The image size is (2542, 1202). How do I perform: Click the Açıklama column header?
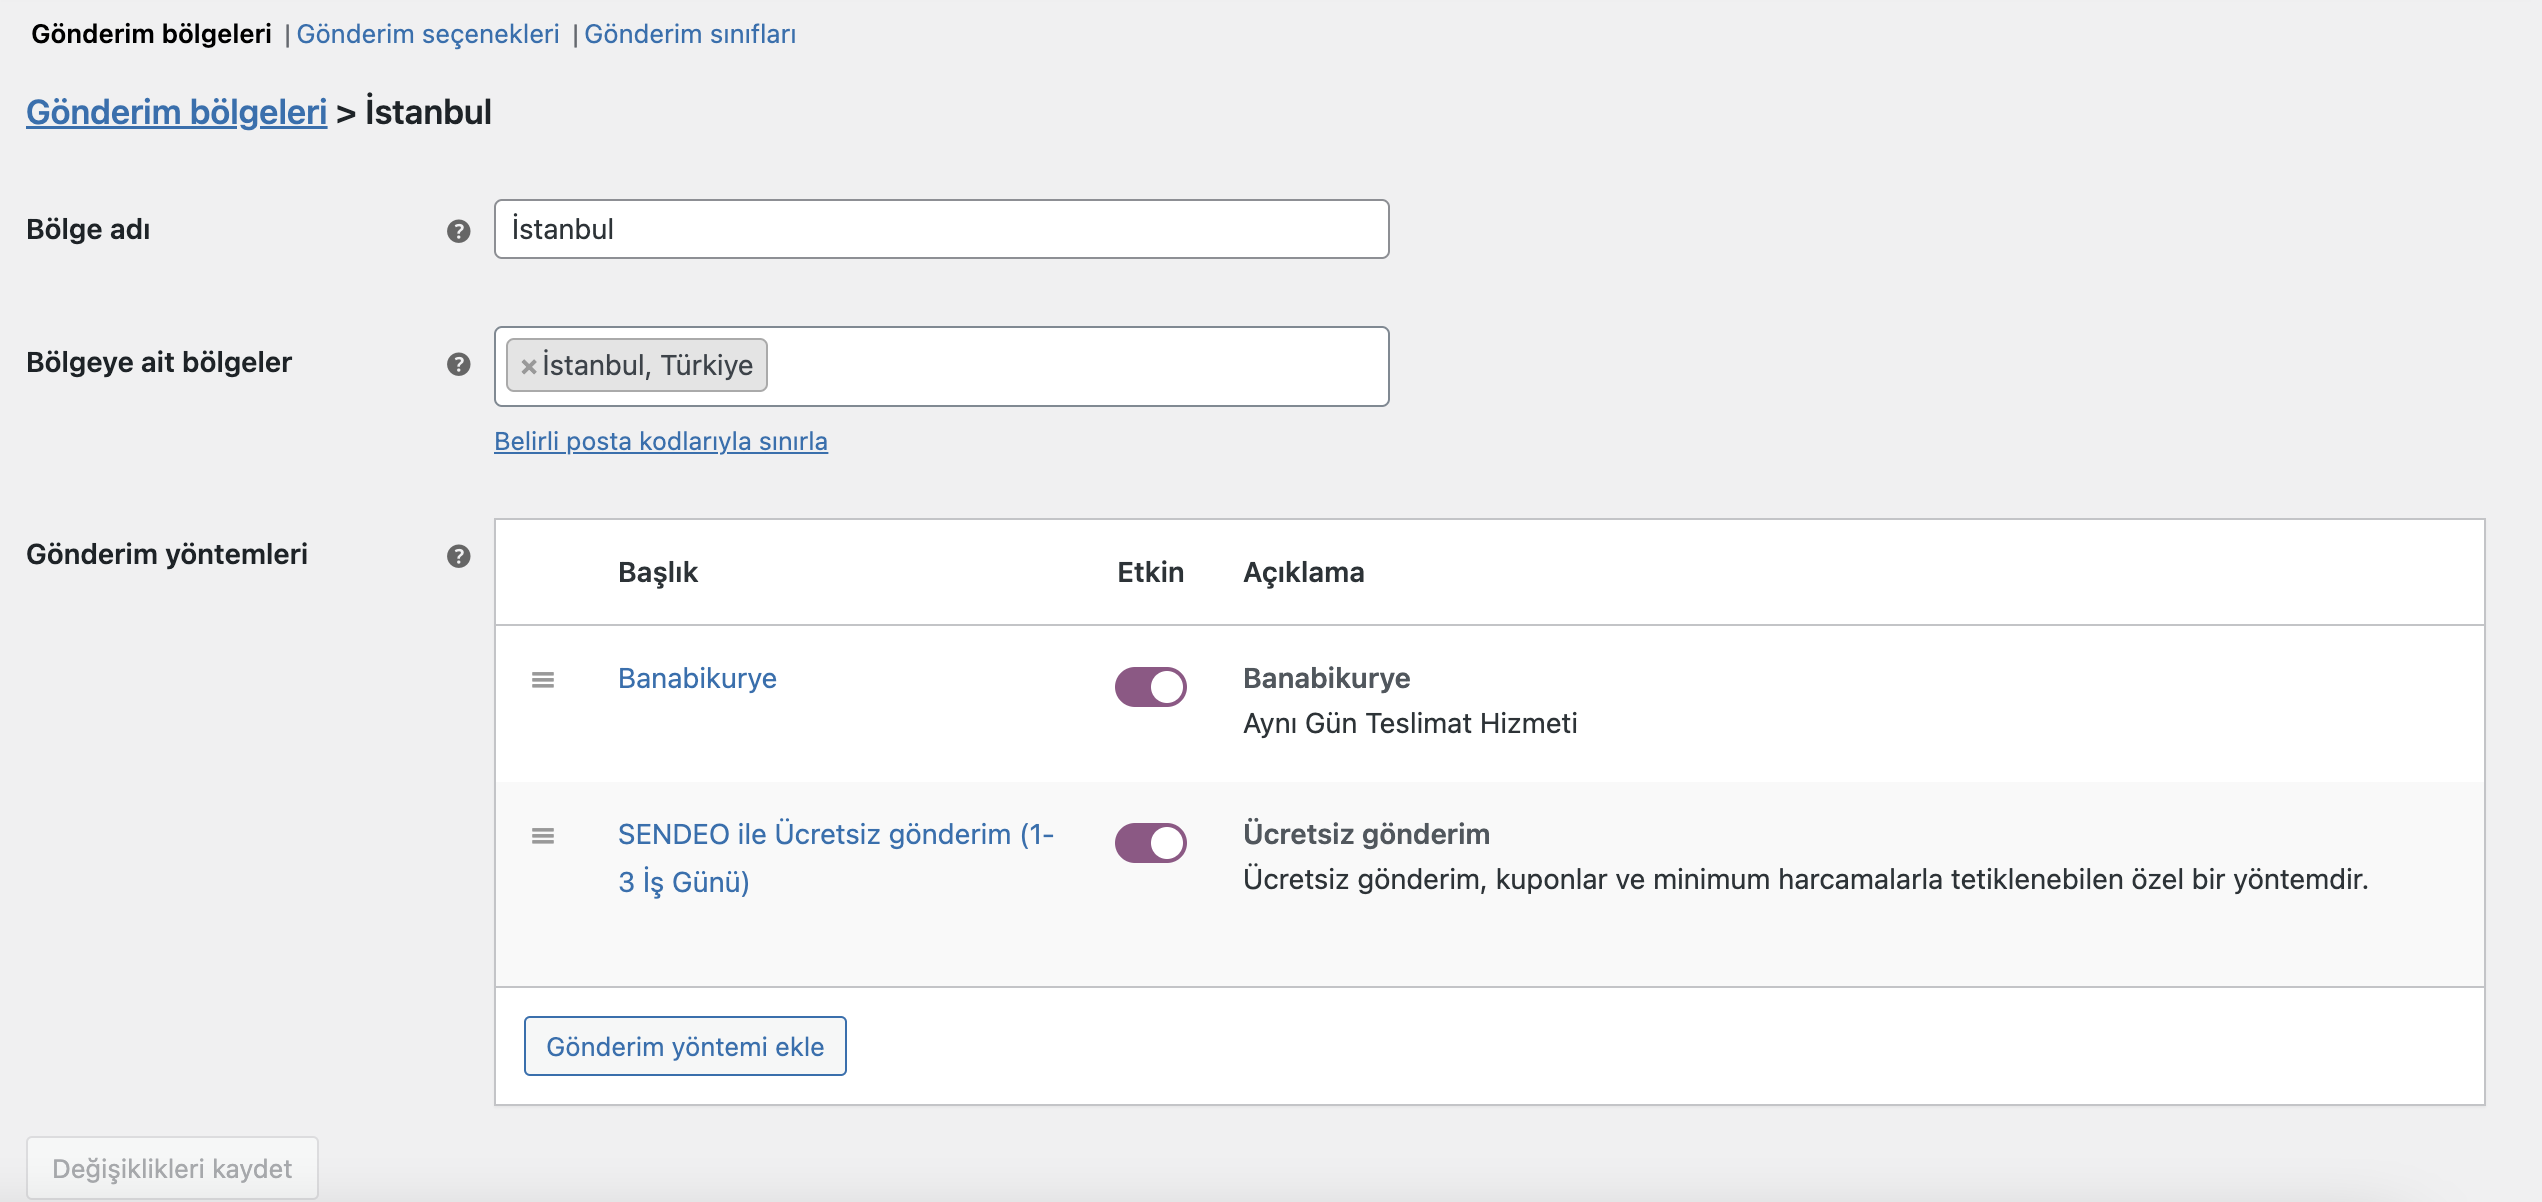[1304, 572]
